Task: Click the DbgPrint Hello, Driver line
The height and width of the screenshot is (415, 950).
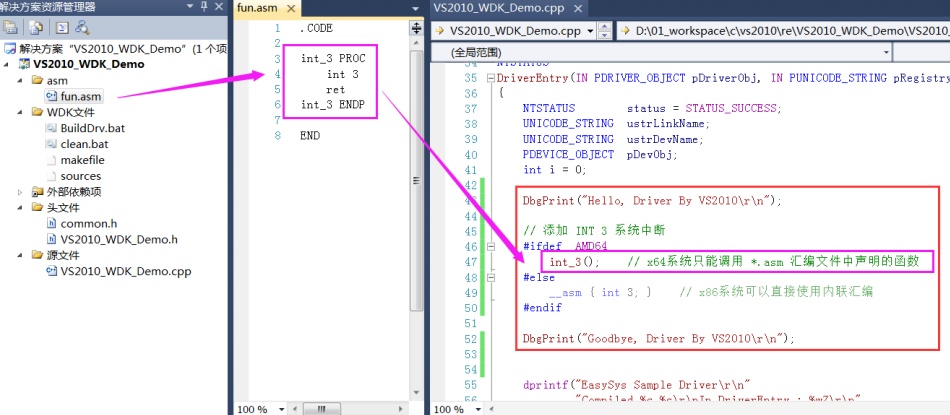Action: point(653,201)
